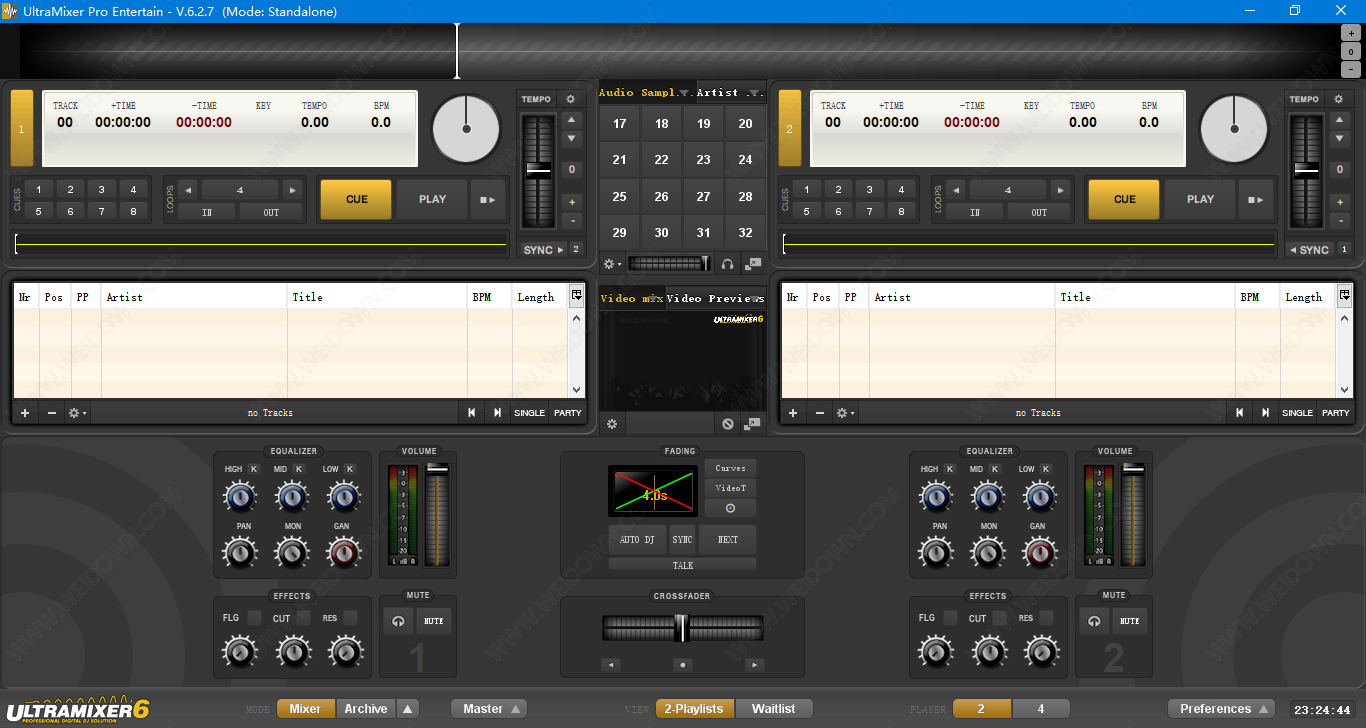
Task: Switch to Archive mode
Action: [x=366, y=709]
